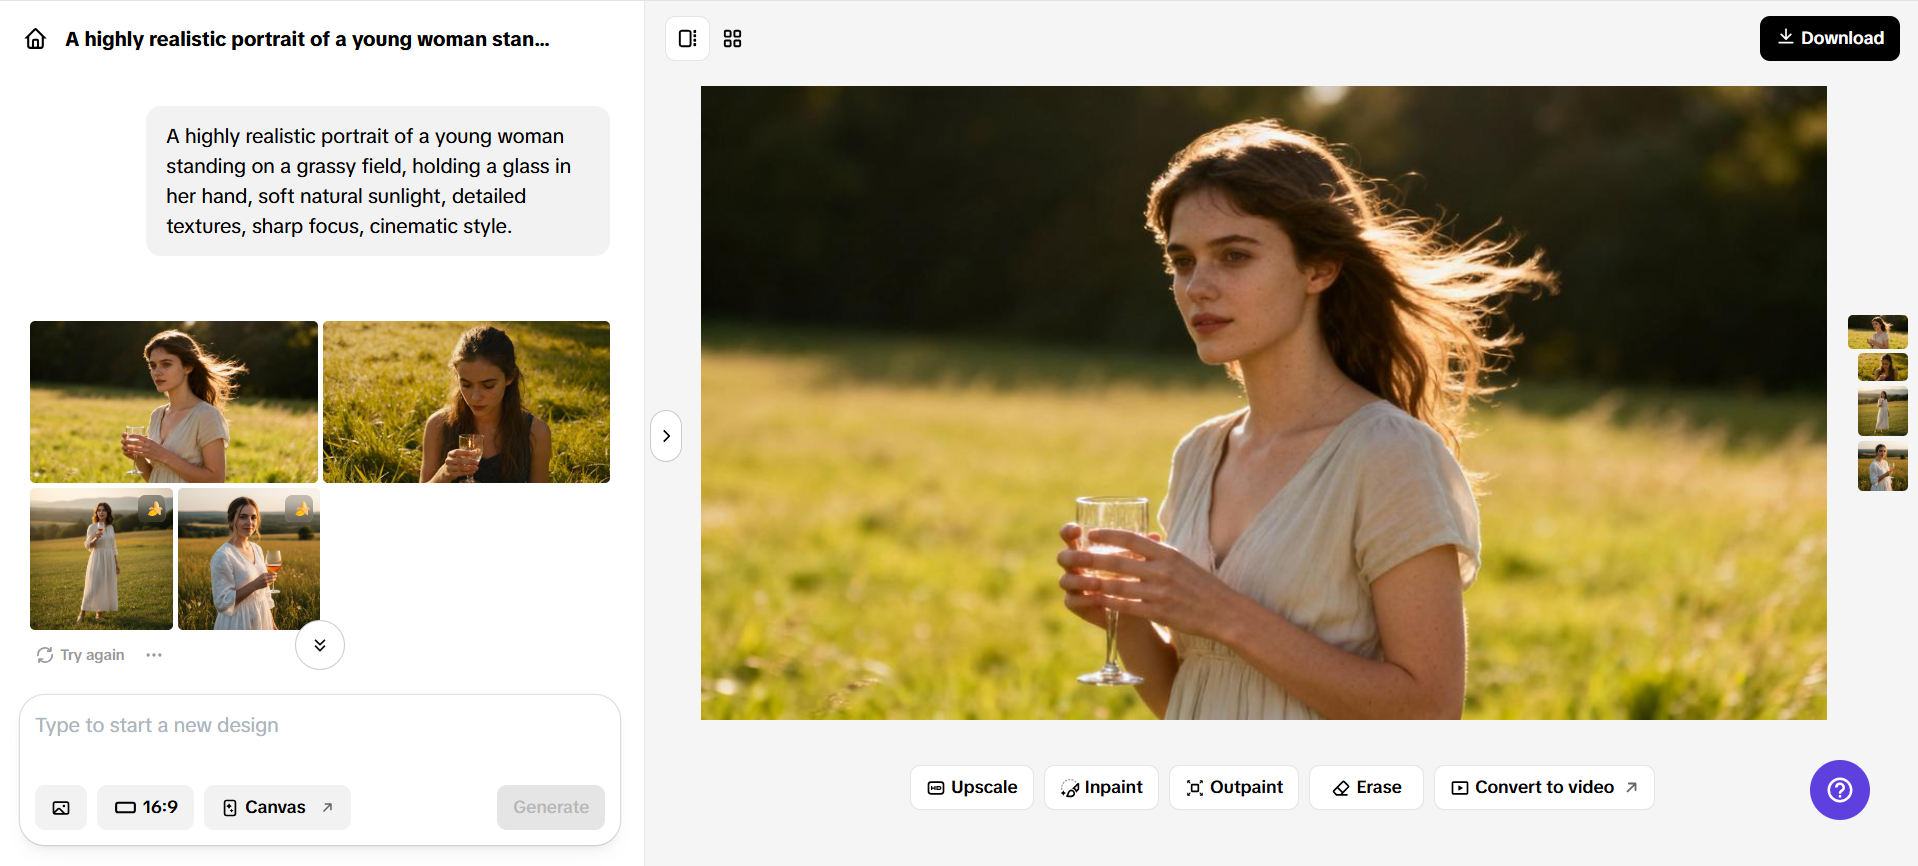Upscale the current image
Screen dimensions: 1918x866
[972, 788]
